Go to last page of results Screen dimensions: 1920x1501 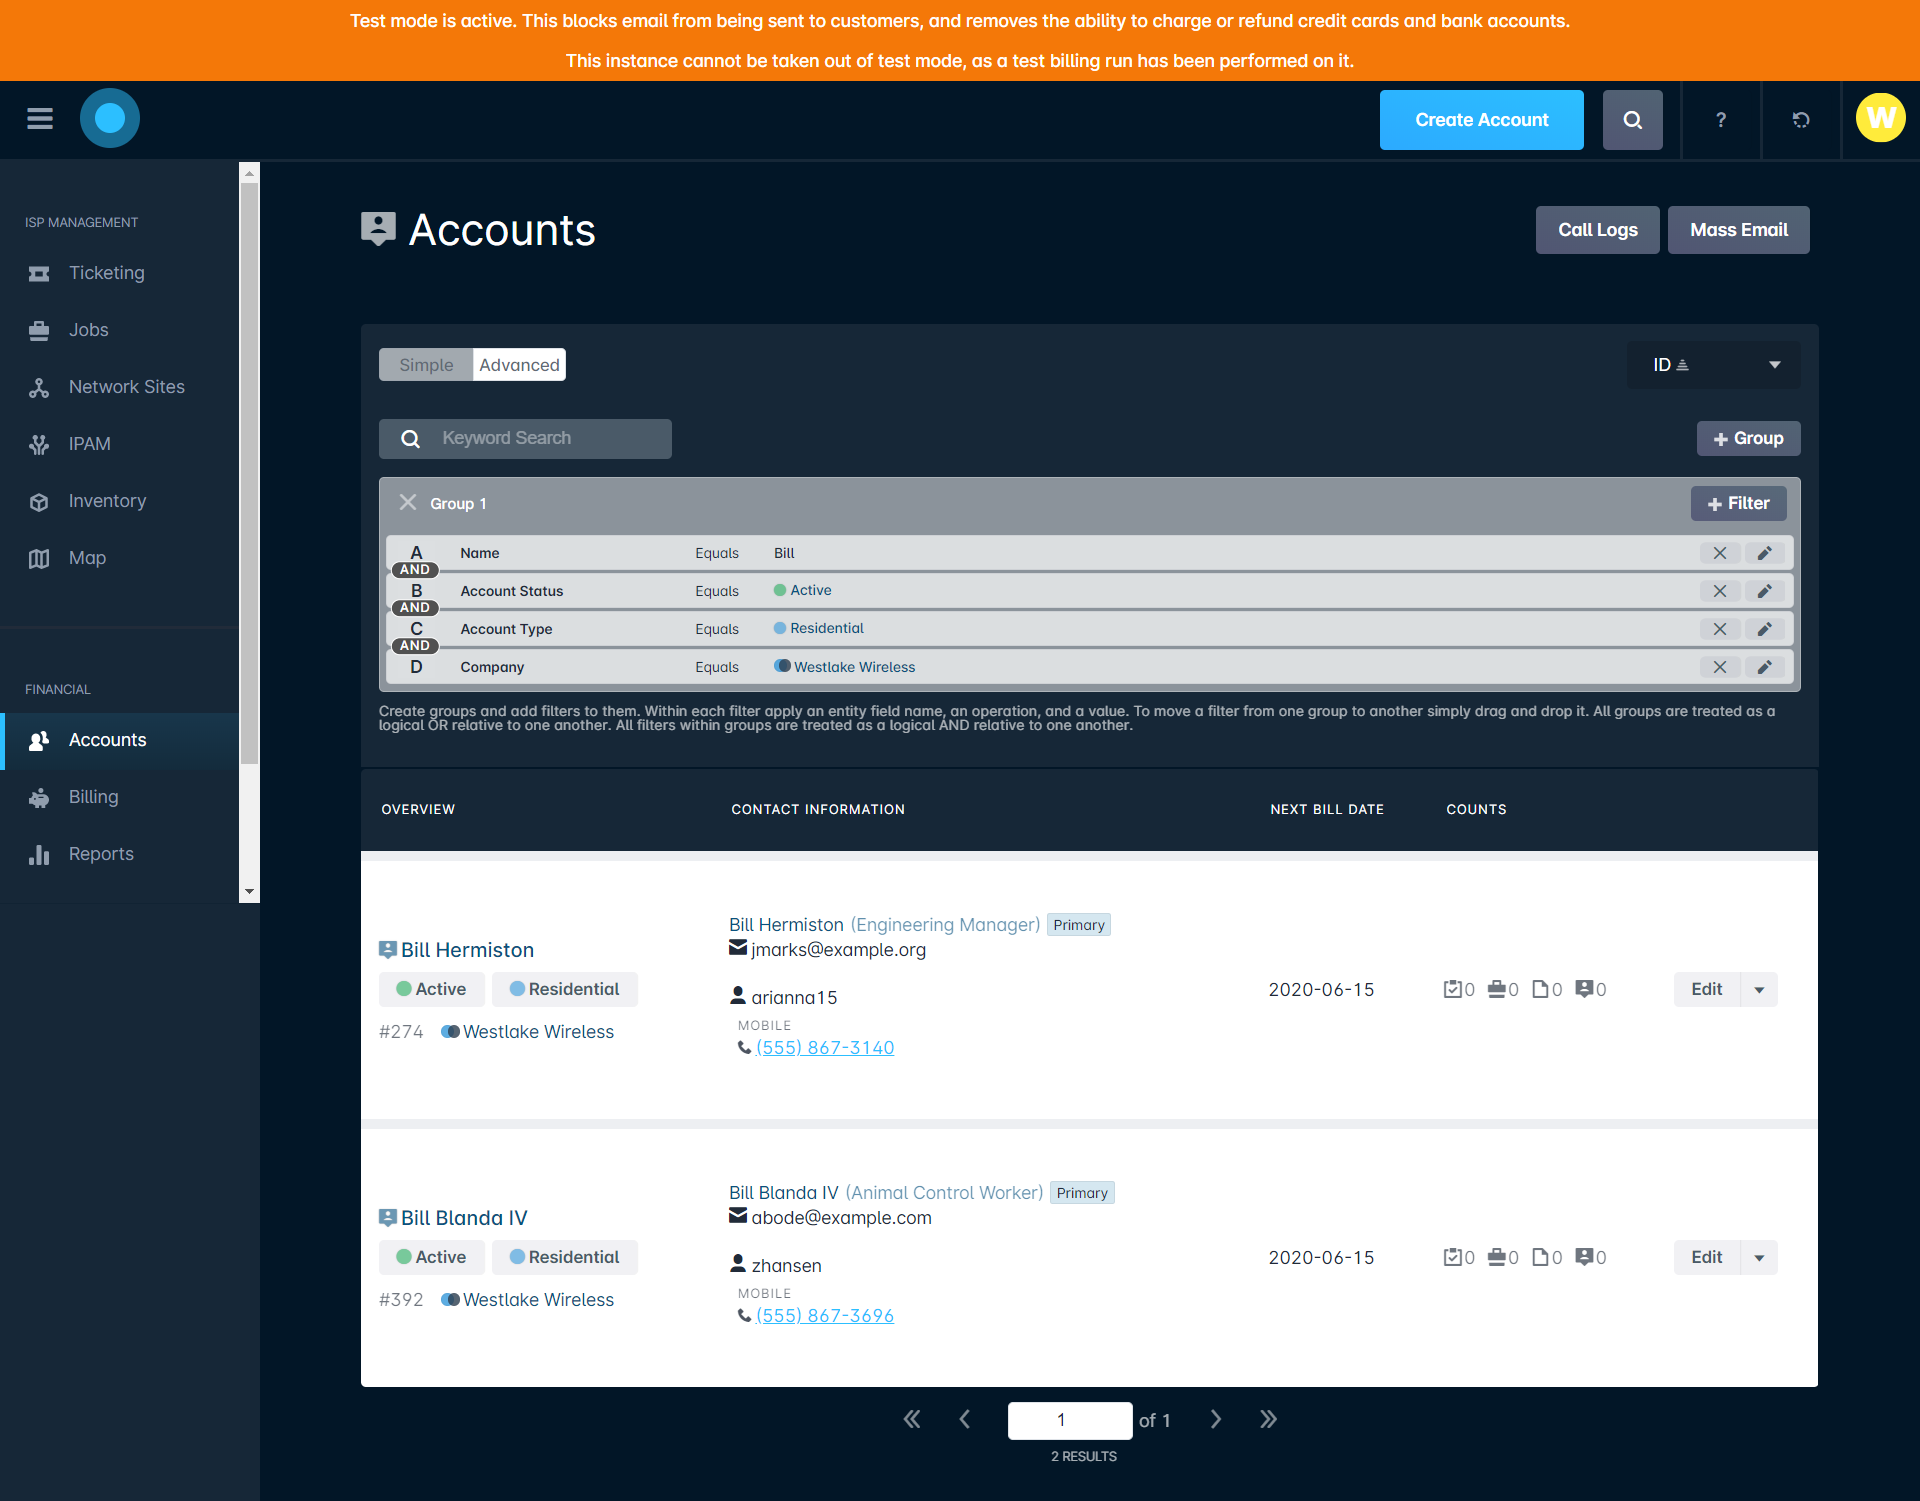click(1268, 1419)
